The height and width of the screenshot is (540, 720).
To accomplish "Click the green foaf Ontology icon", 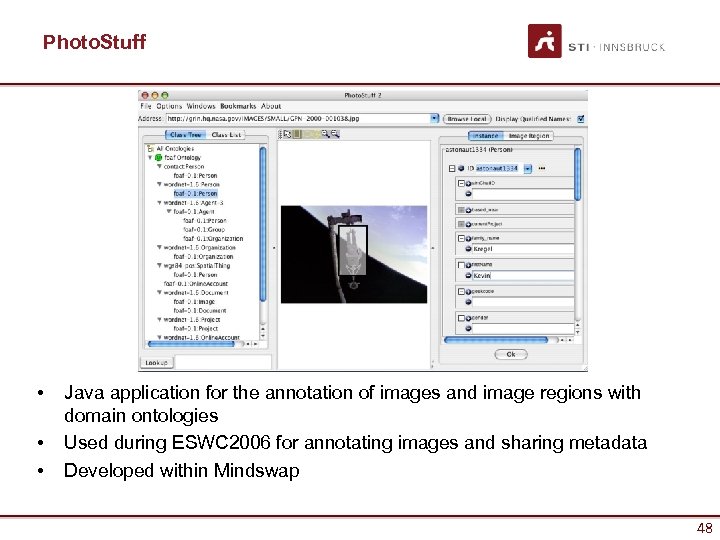I will coord(158,157).
